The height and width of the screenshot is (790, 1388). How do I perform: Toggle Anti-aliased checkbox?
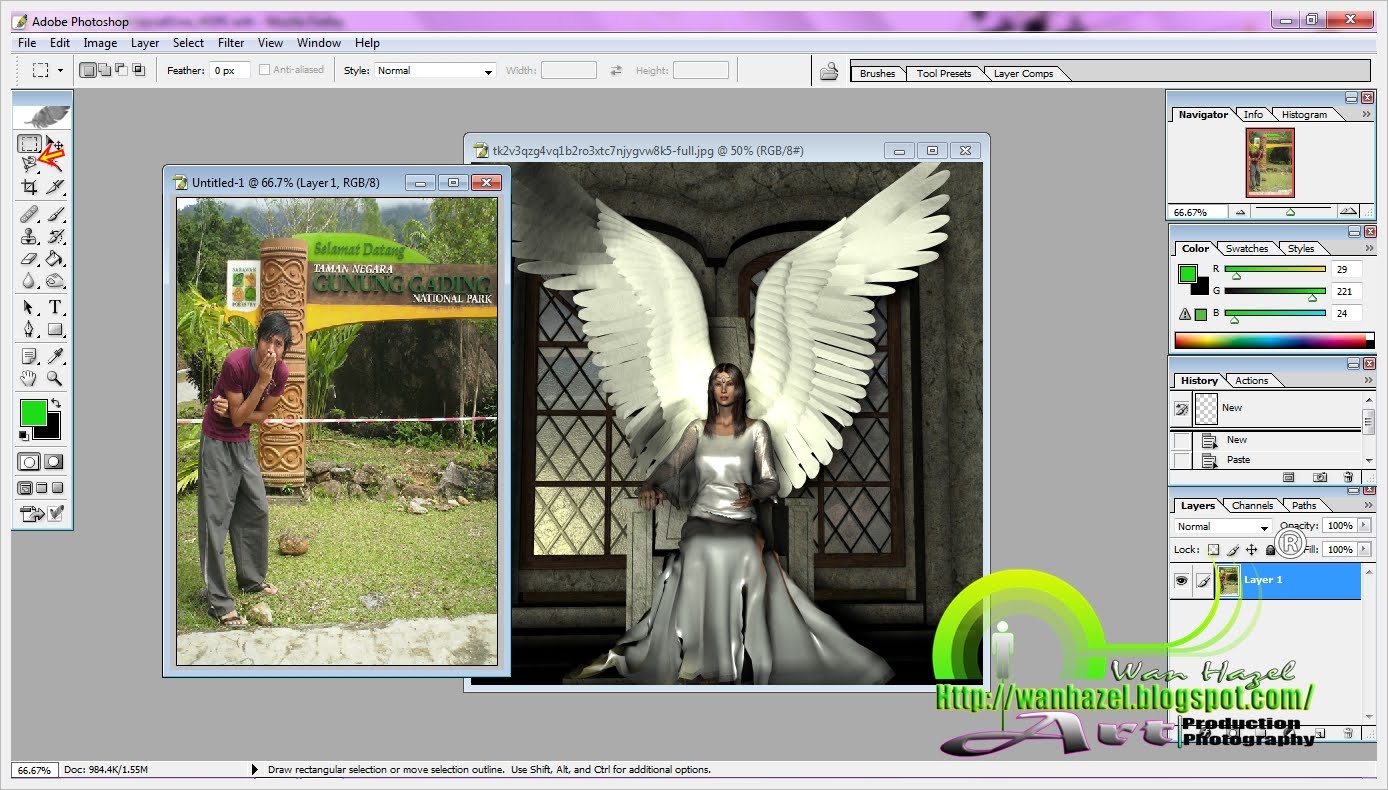pos(264,70)
